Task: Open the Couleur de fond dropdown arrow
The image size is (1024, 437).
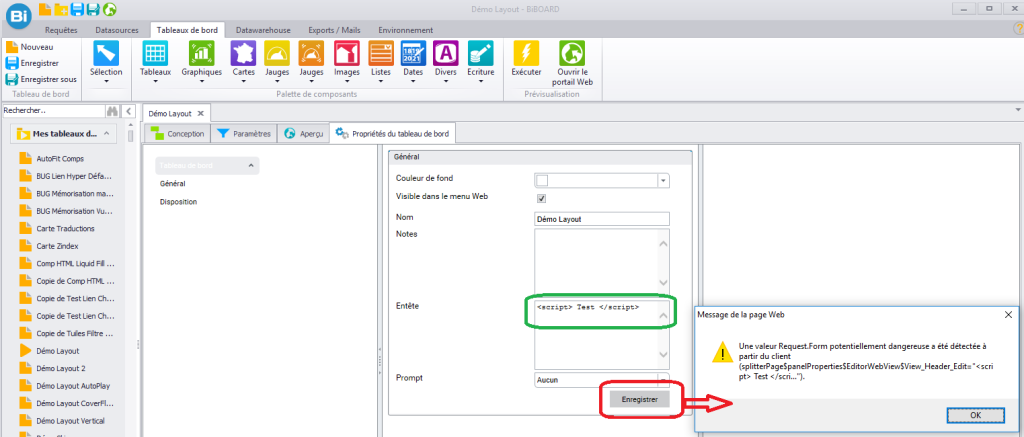Action: (x=664, y=180)
